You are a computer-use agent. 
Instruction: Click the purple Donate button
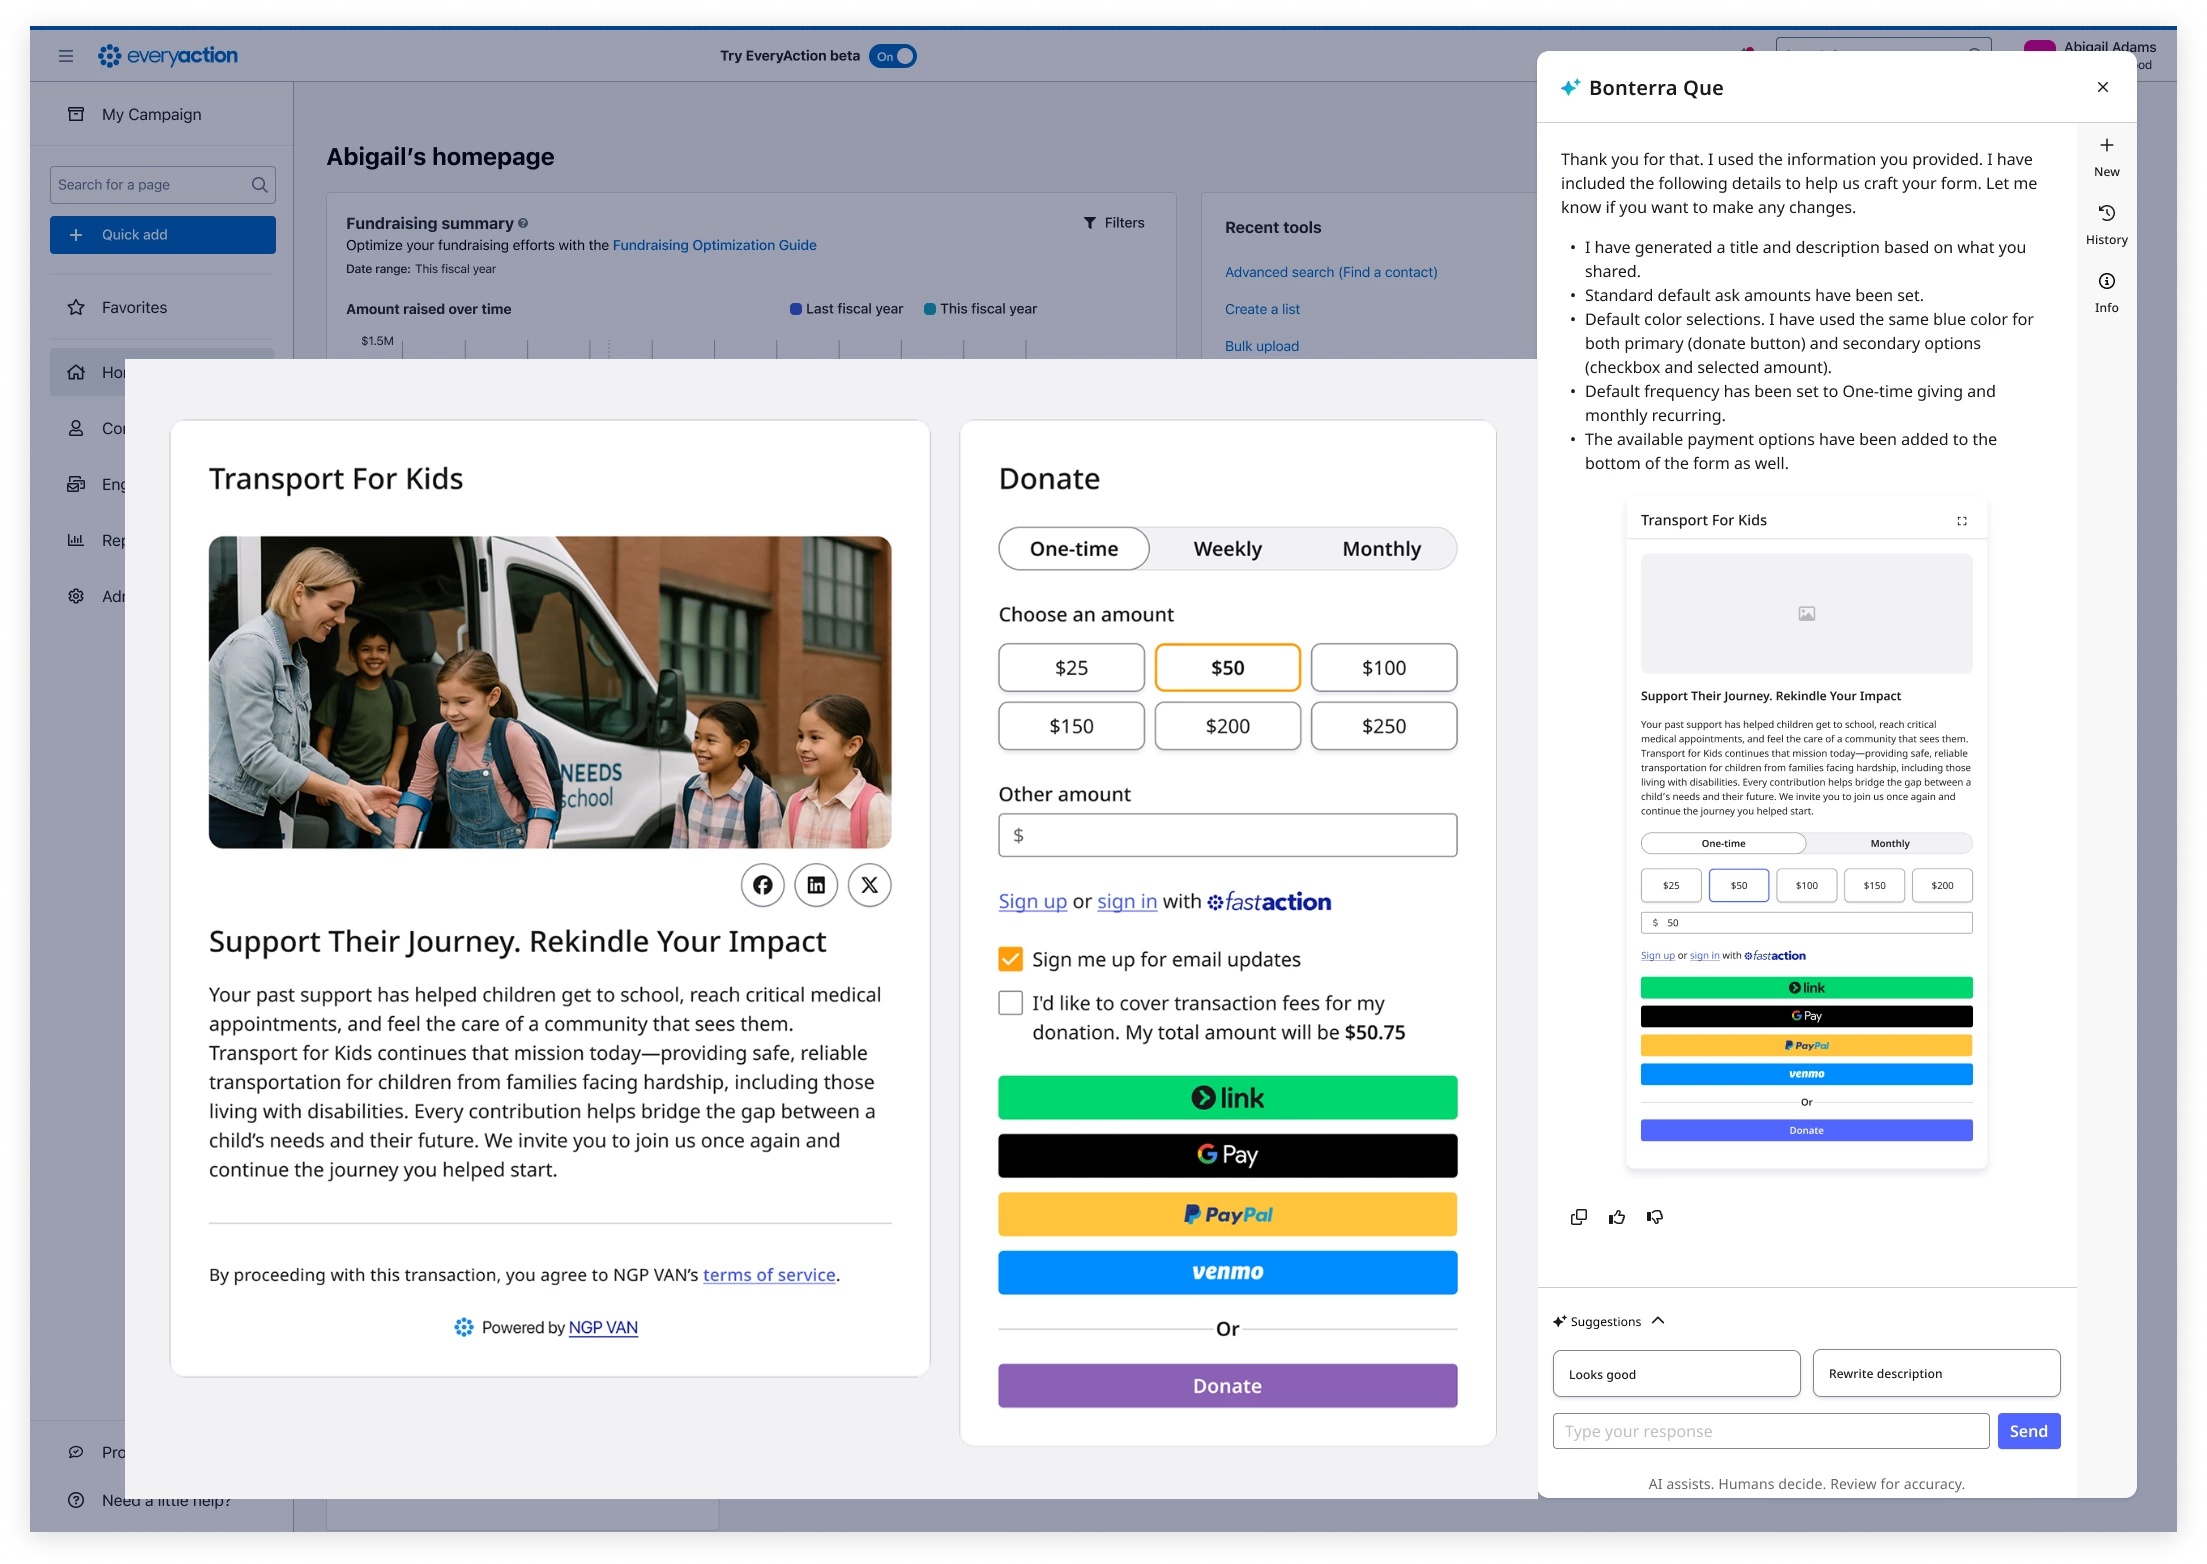[1227, 1386]
